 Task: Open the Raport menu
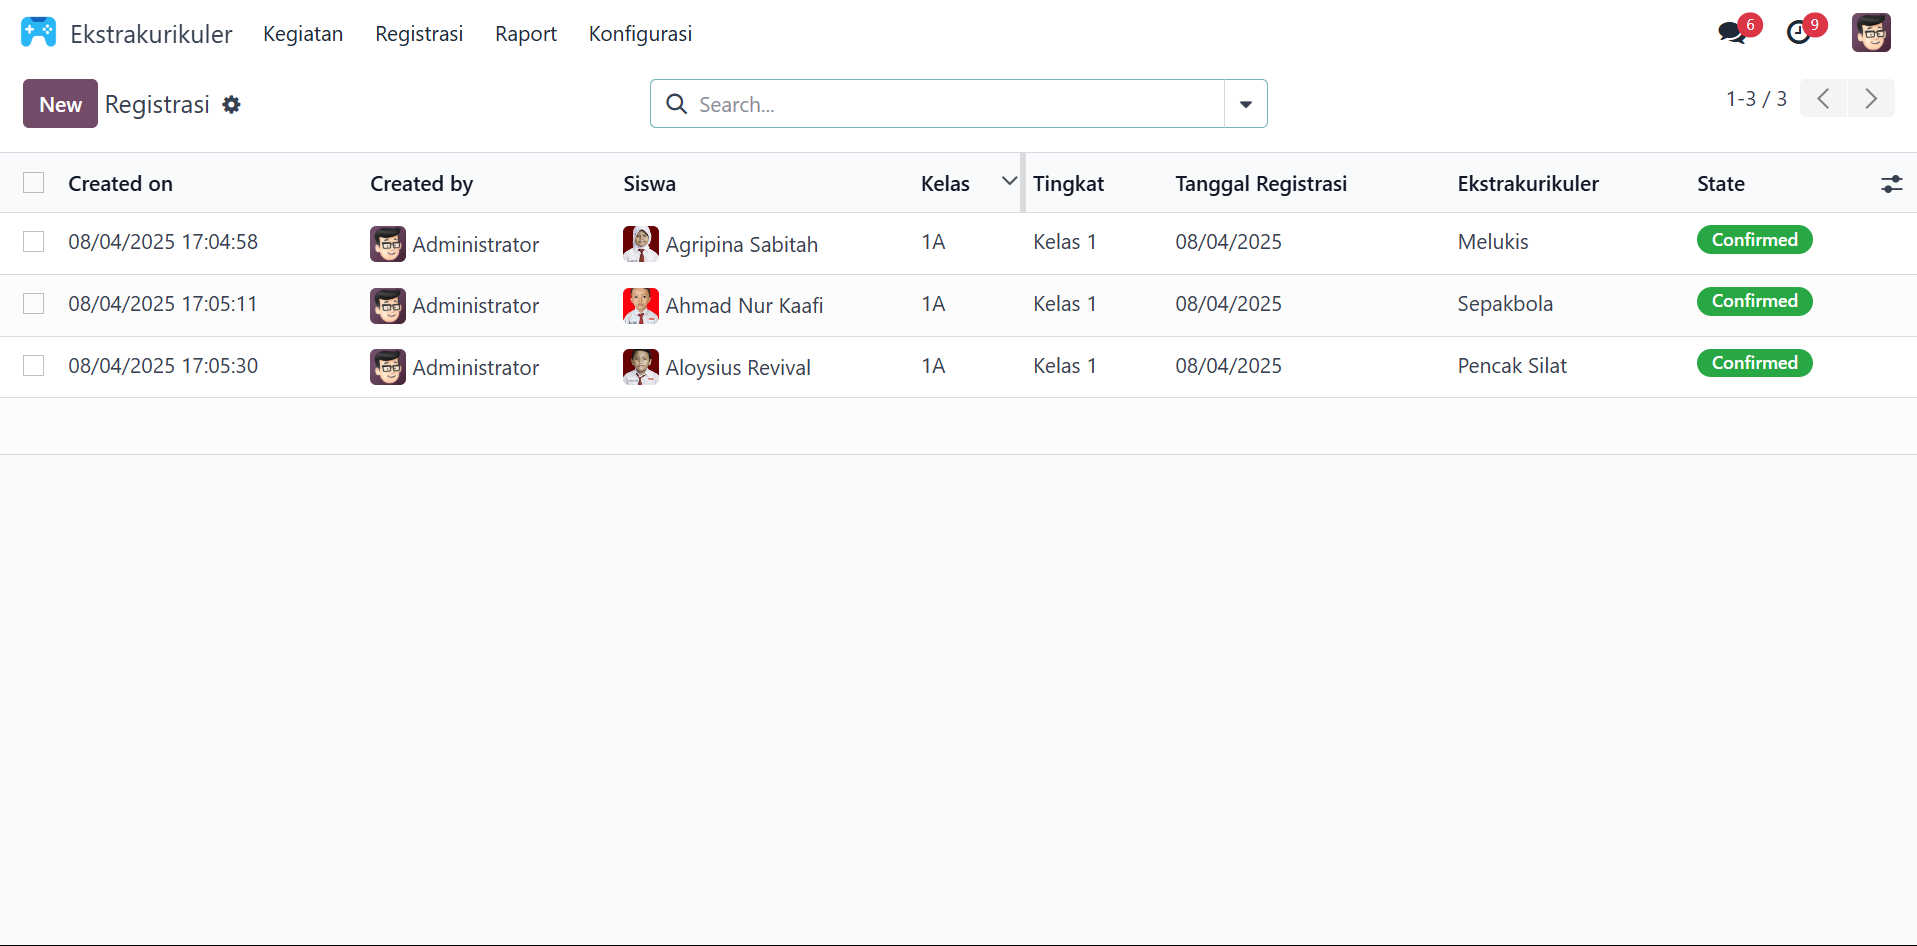pos(525,34)
